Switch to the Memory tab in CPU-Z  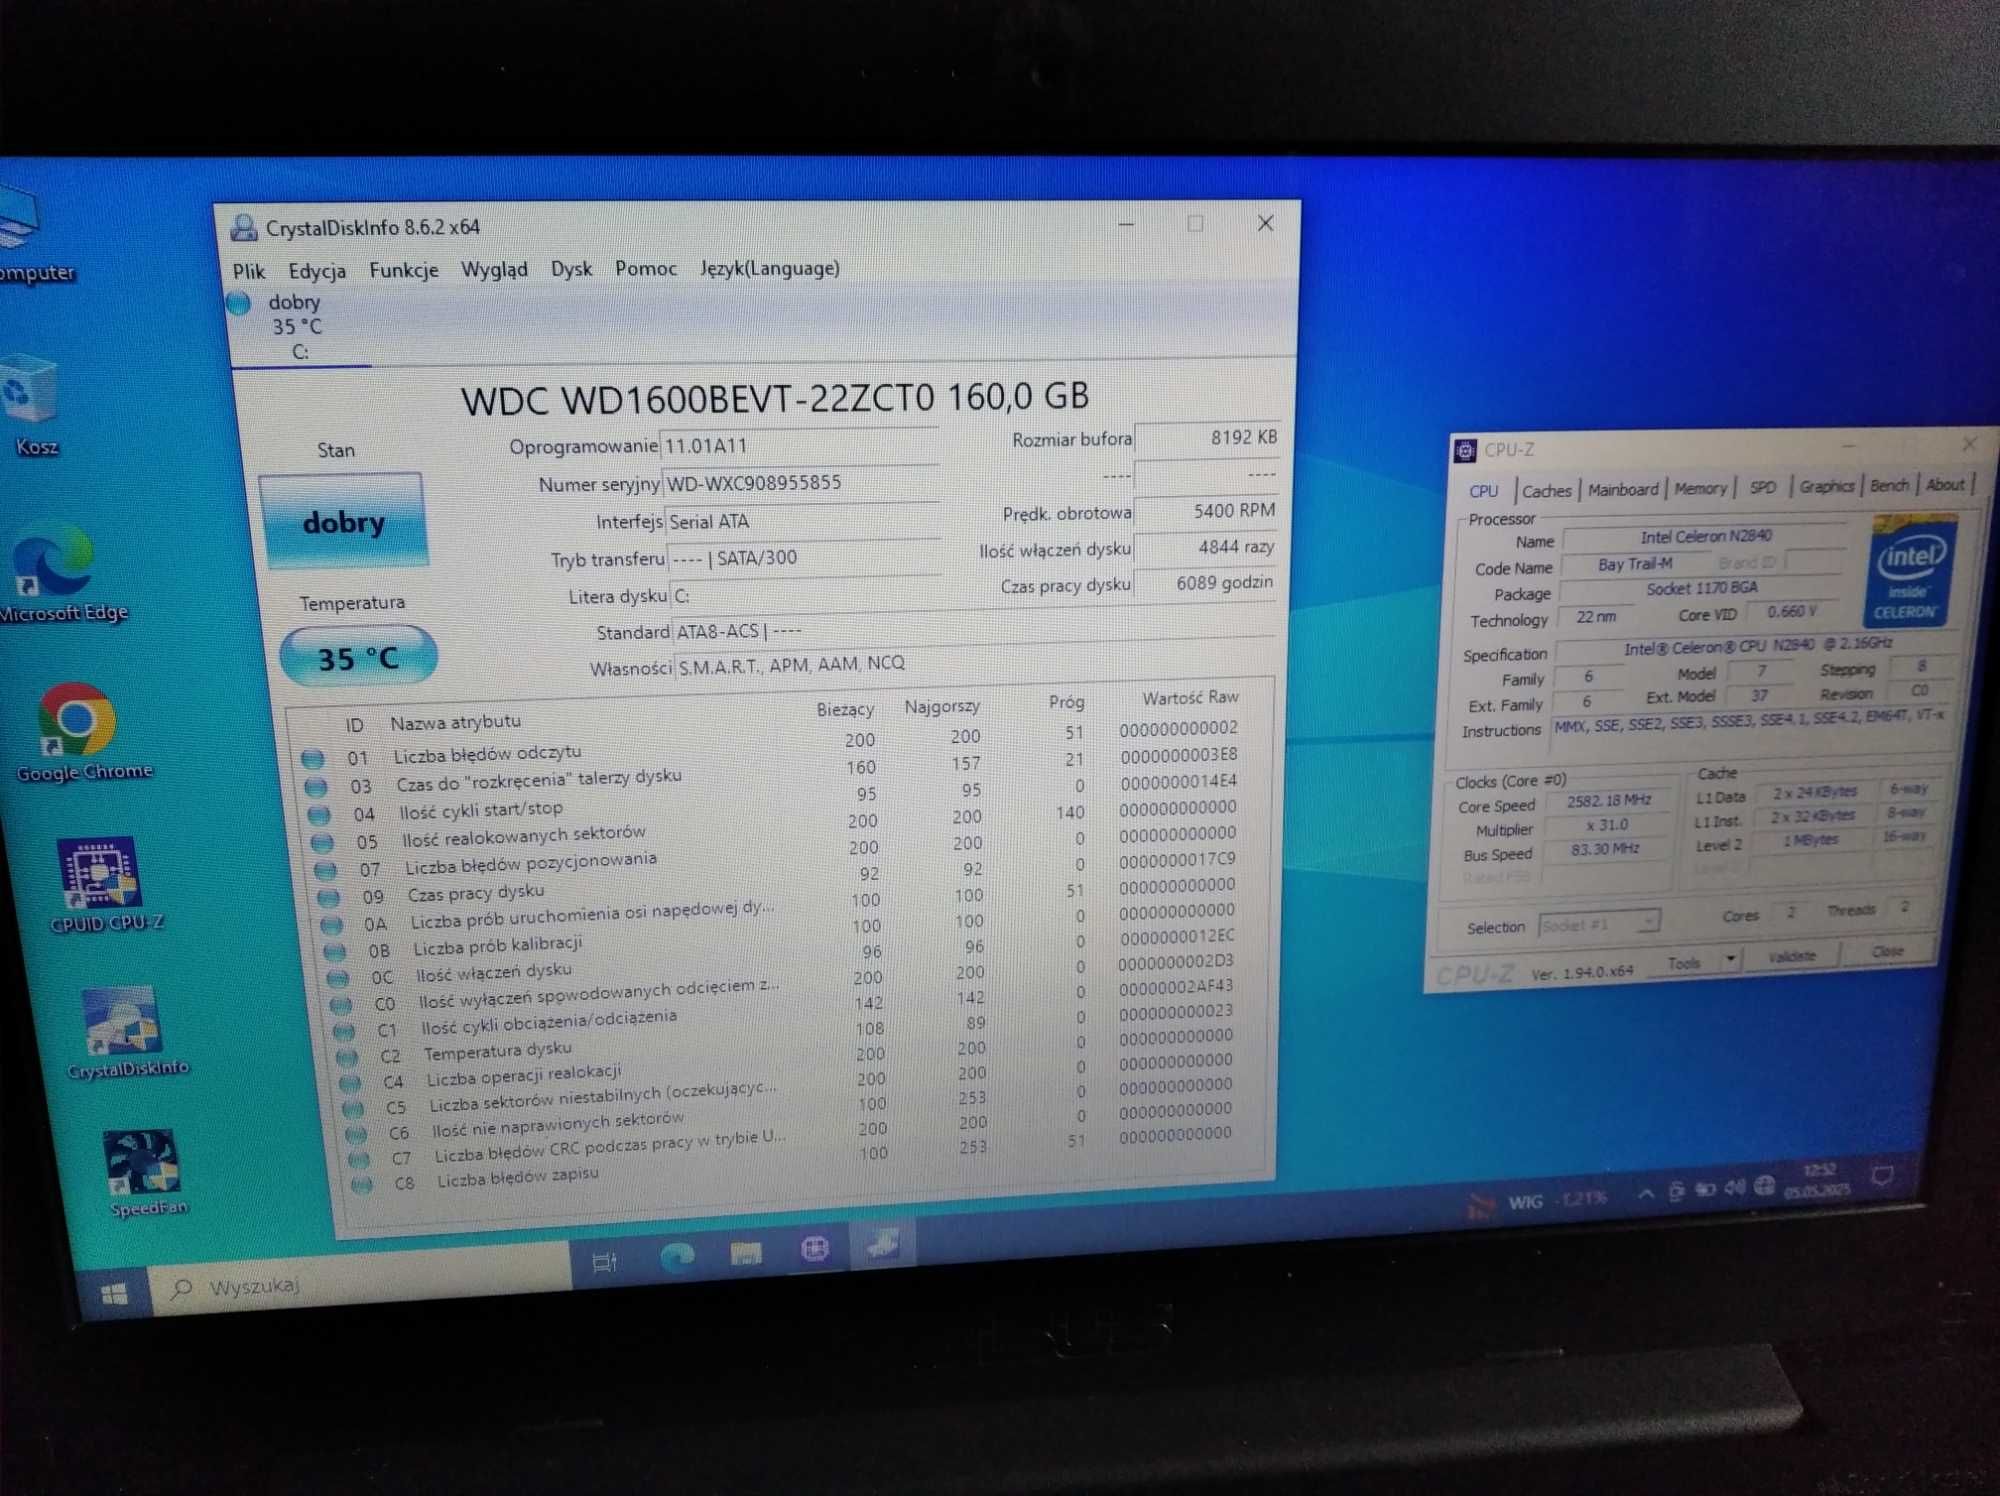tap(1700, 488)
